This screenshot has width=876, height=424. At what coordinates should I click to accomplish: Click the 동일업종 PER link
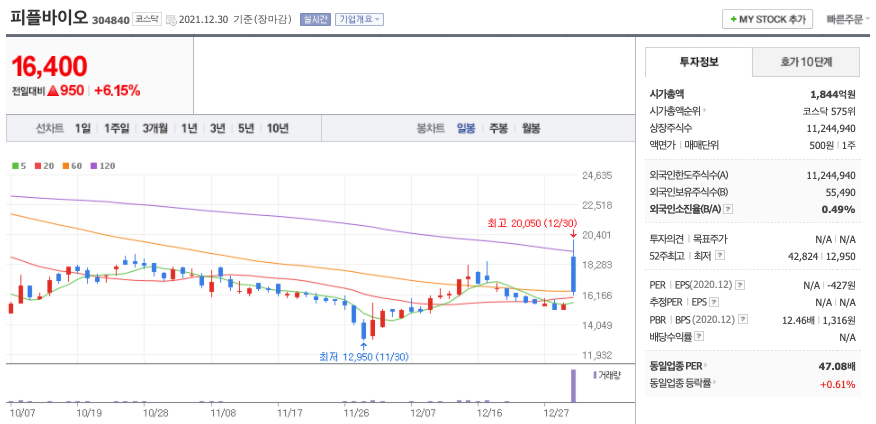[x=676, y=366]
